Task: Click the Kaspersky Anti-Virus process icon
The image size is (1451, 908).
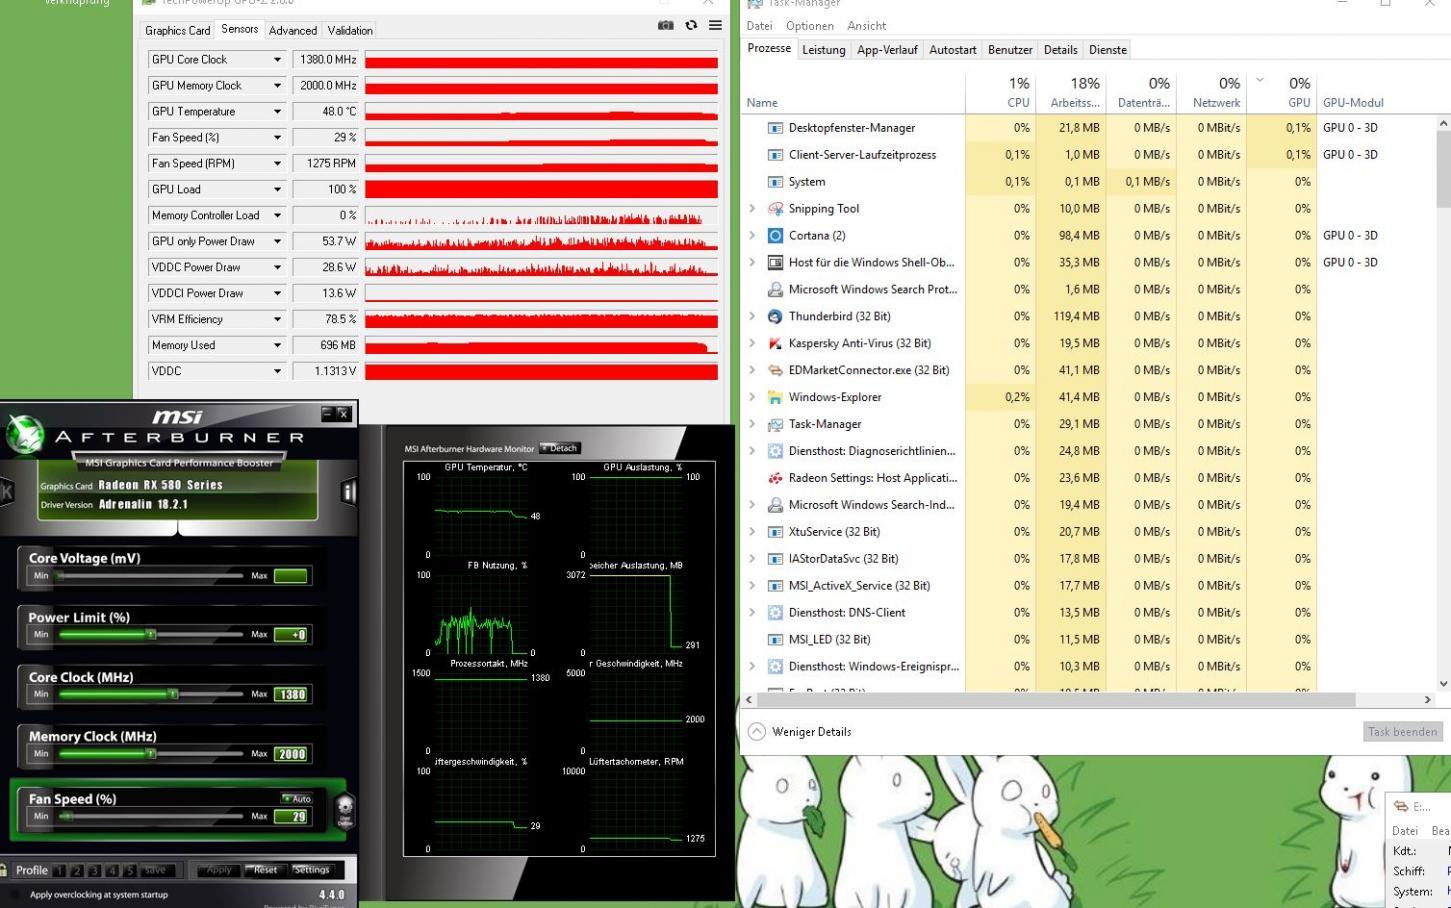Action: point(774,343)
